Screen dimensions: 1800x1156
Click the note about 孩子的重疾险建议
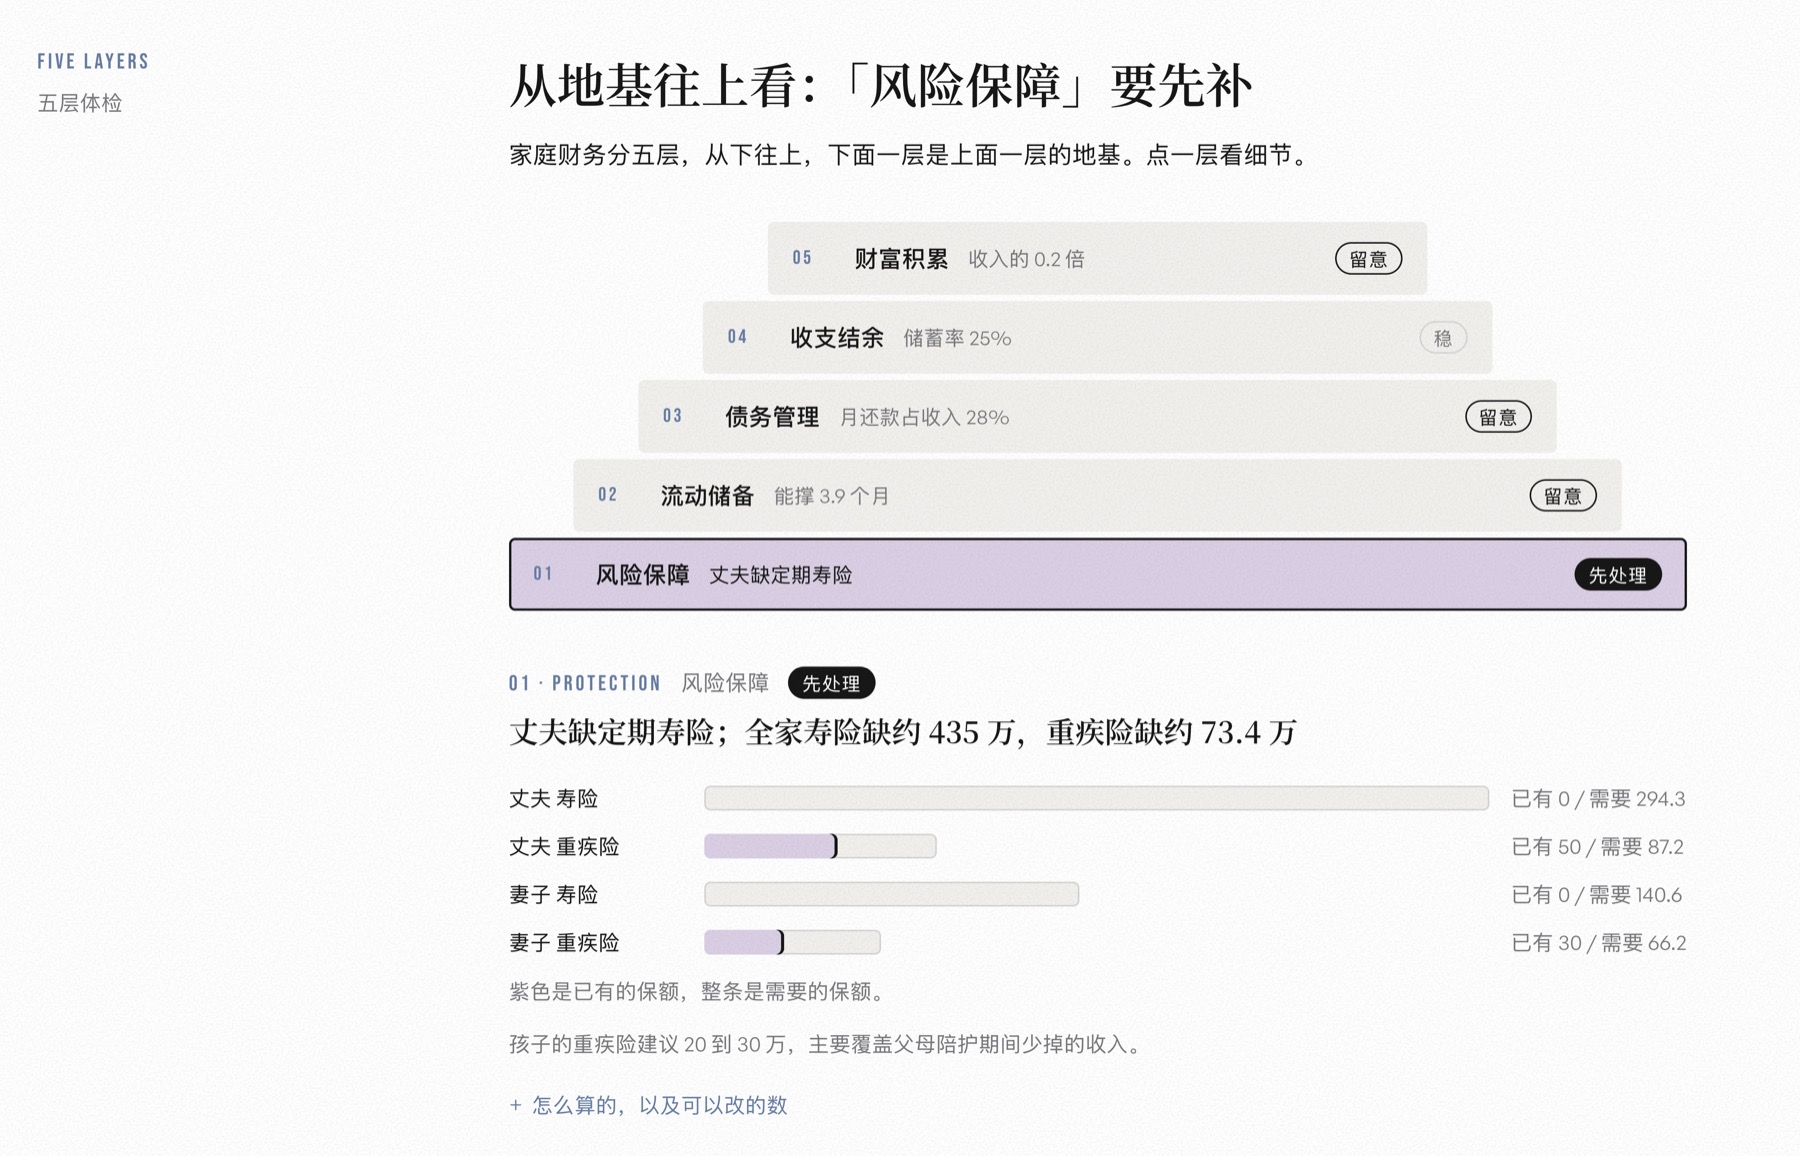pos(827,1044)
